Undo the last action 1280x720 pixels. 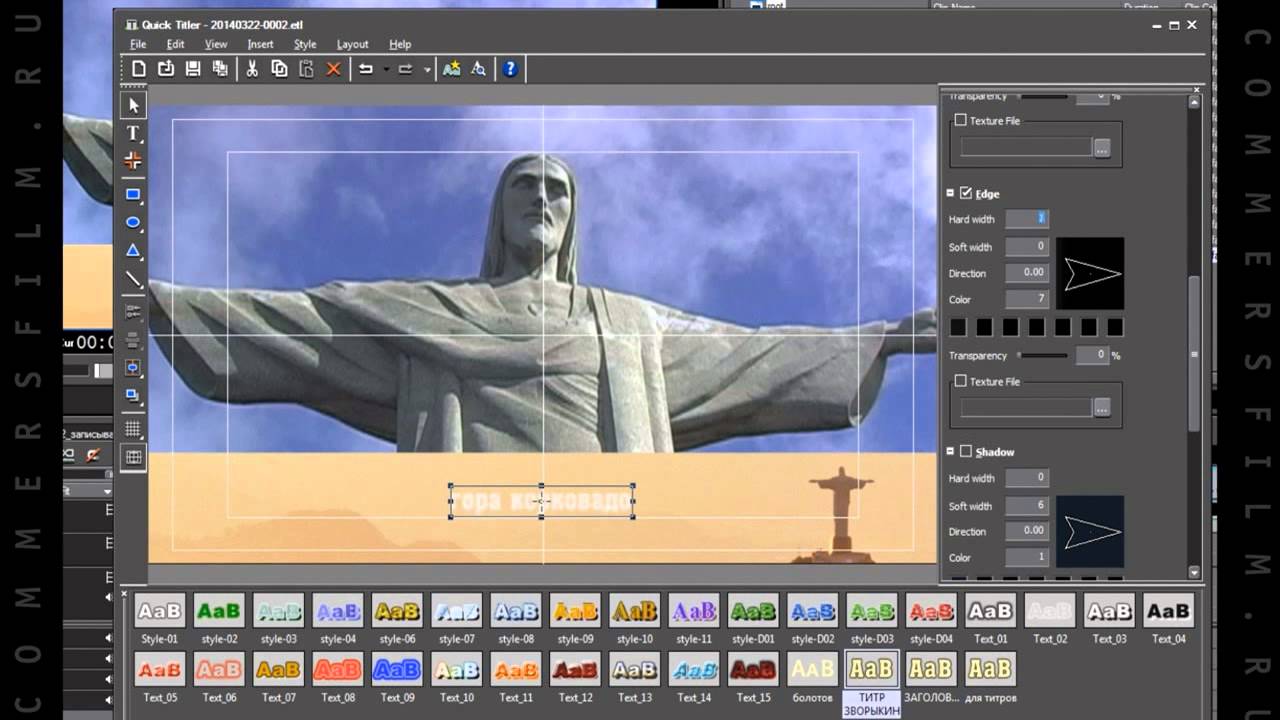tap(366, 69)
